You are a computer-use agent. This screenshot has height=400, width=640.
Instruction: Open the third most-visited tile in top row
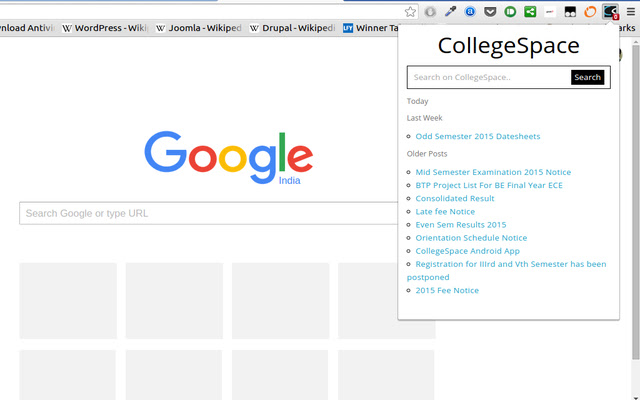pyautogui.click(x=280, y=301)
